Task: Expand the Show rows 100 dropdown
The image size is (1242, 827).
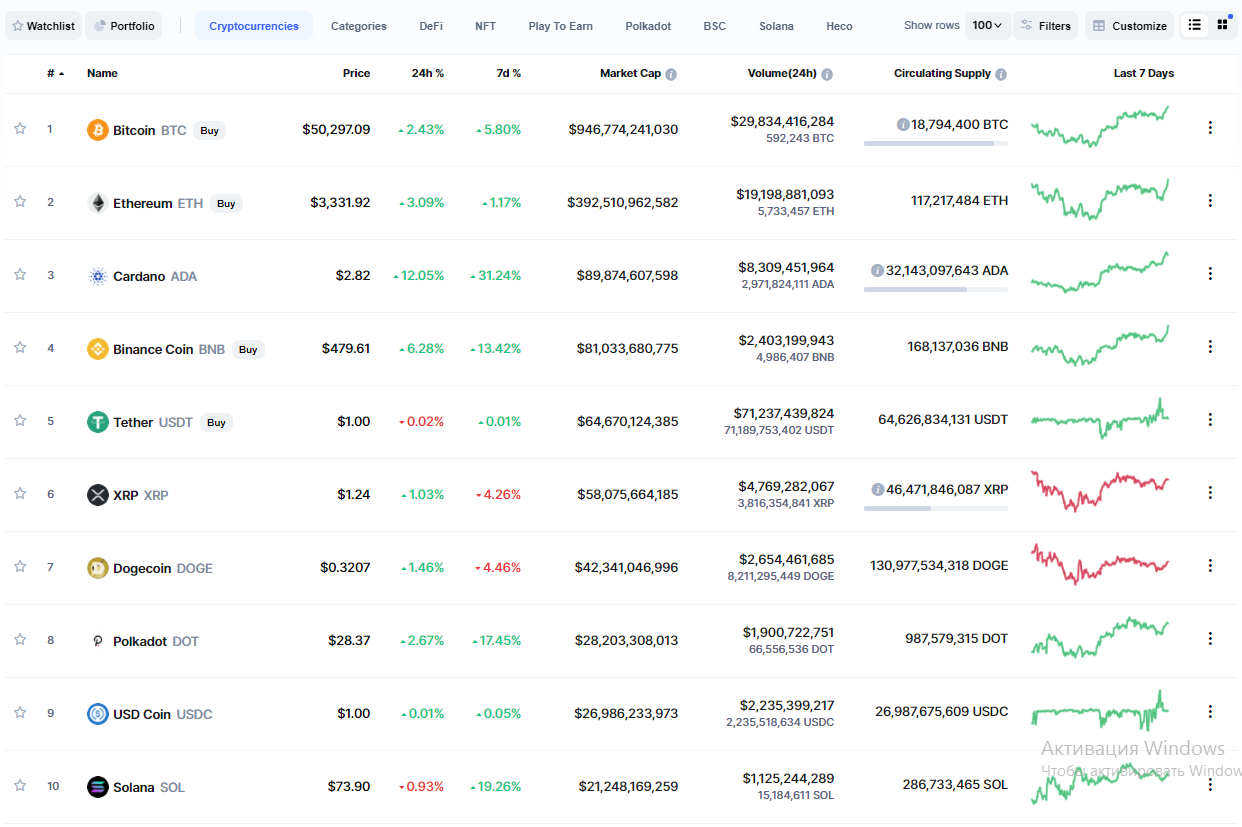Action: coord(987,26)
